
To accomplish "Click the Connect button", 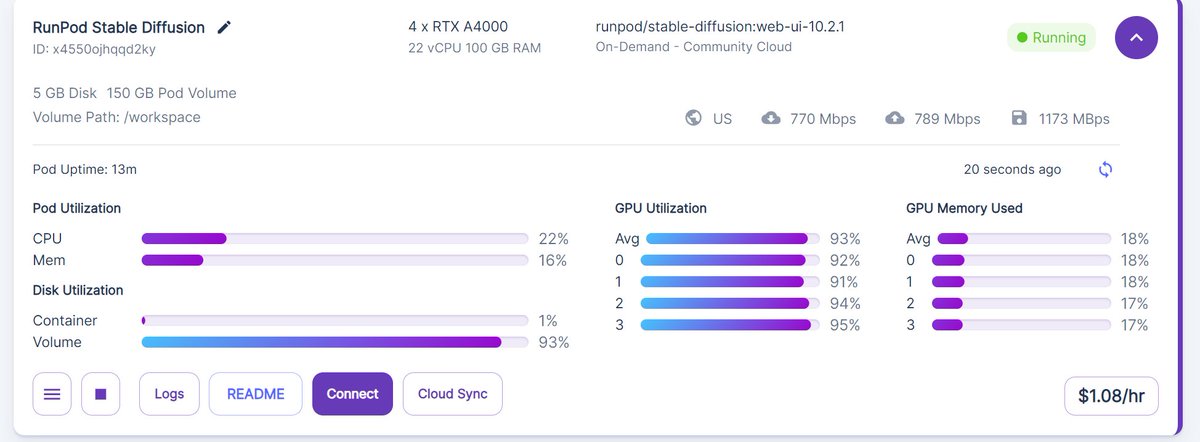I will (x=352, y=394).
